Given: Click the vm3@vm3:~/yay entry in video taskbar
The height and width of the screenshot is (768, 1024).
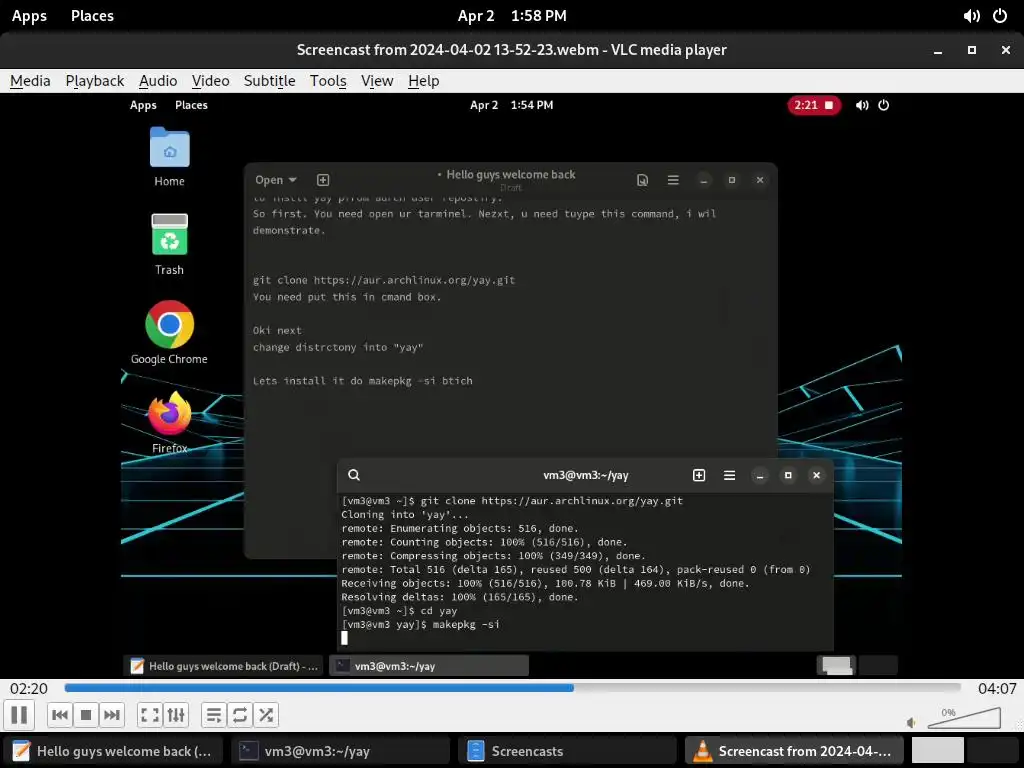Looking at the screenshot, I should (429, 666).
